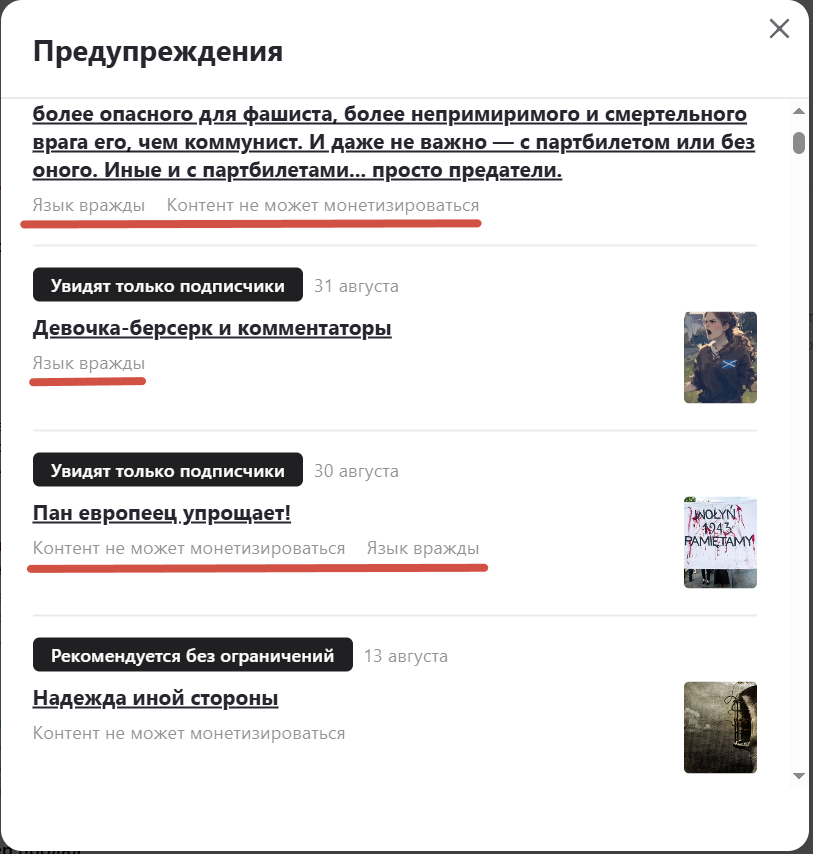Click the 'Предупреждения' dialog heading

(158, 52)
